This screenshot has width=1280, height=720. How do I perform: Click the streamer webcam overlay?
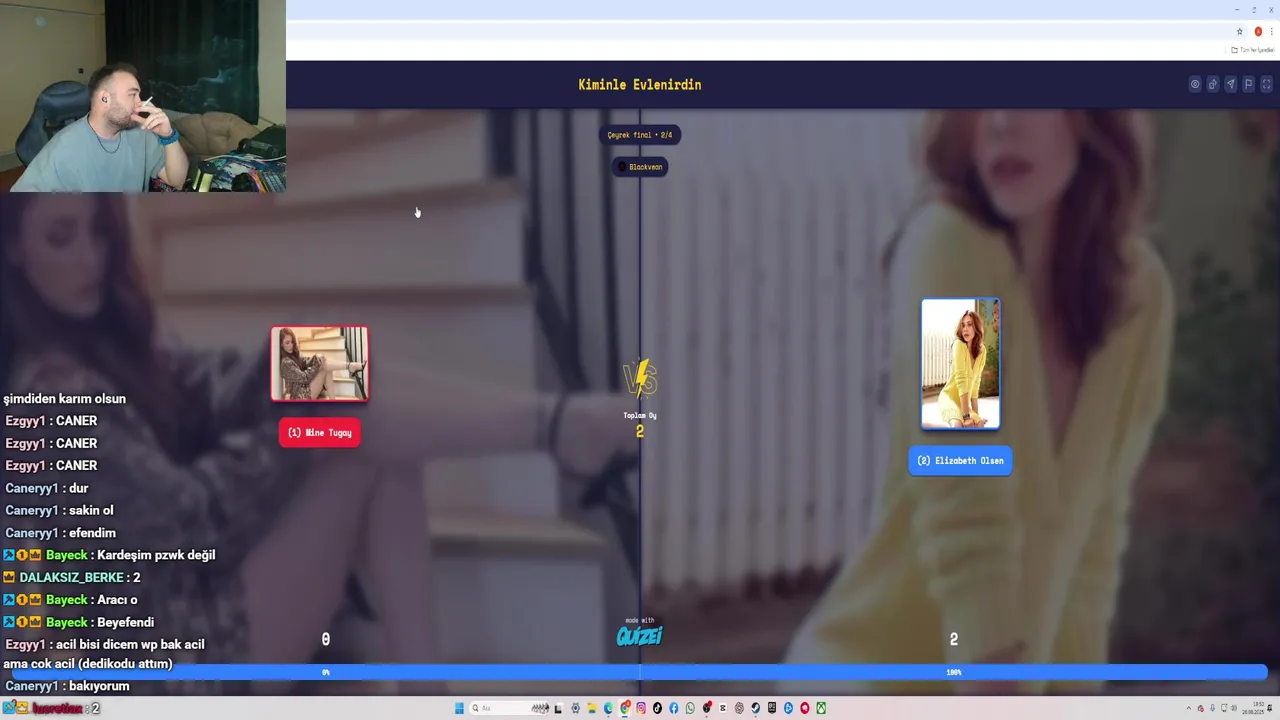tap(143, 96)
